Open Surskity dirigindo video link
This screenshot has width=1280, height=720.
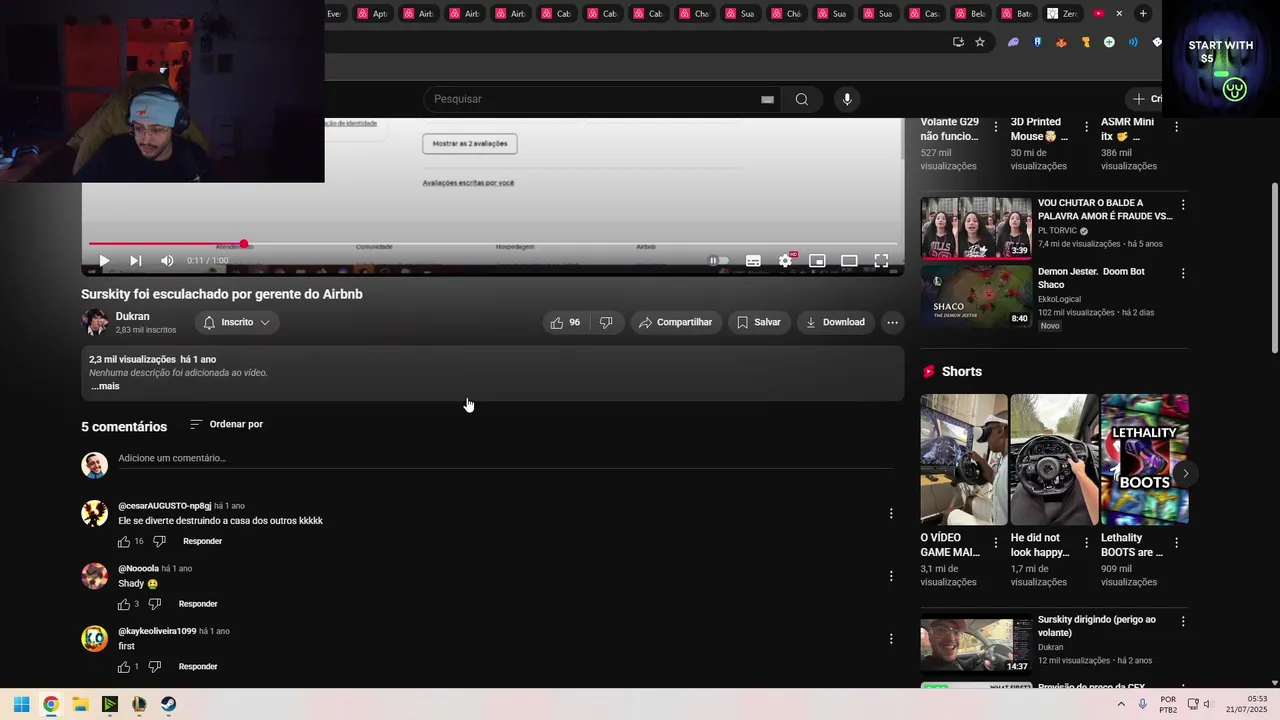[1097, 626]
